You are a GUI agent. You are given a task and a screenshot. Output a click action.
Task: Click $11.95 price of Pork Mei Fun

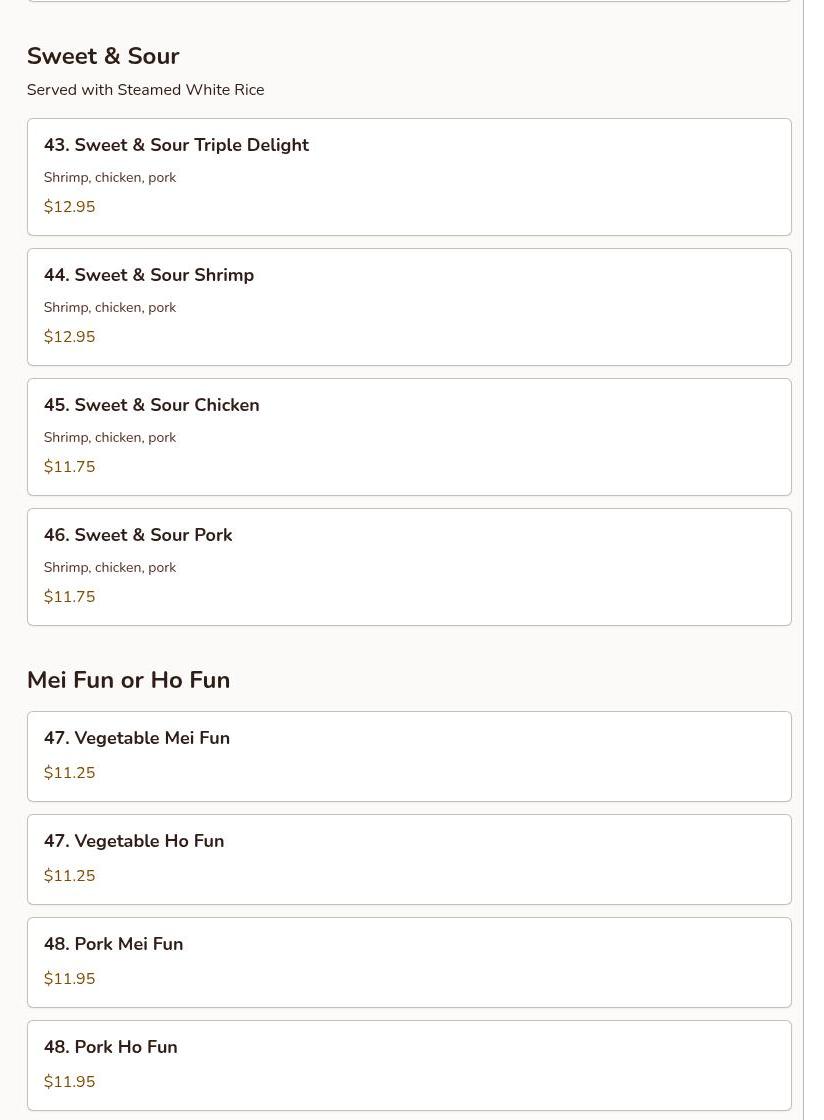click(69, 978)
